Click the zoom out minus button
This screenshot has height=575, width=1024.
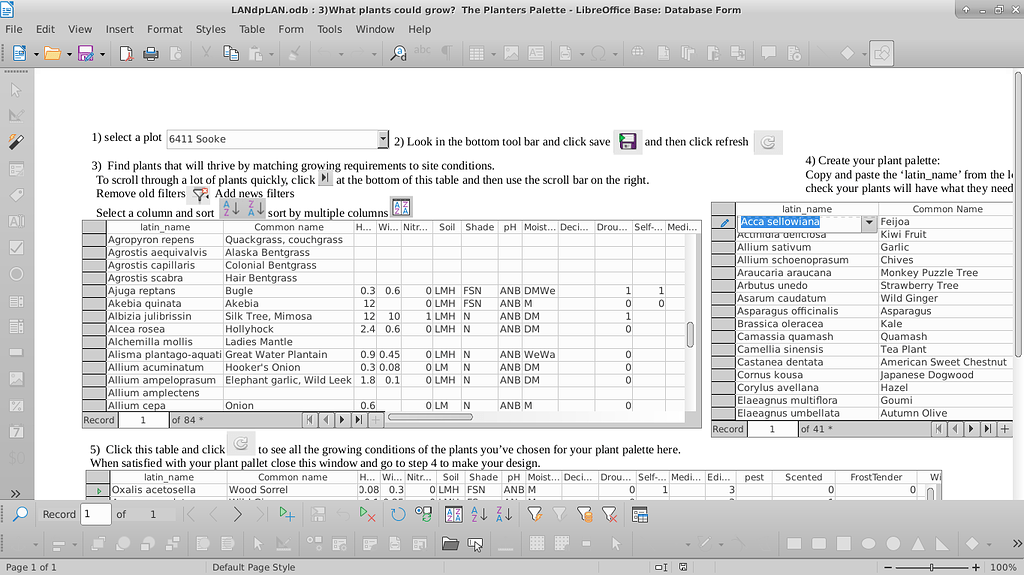[888, 567]
